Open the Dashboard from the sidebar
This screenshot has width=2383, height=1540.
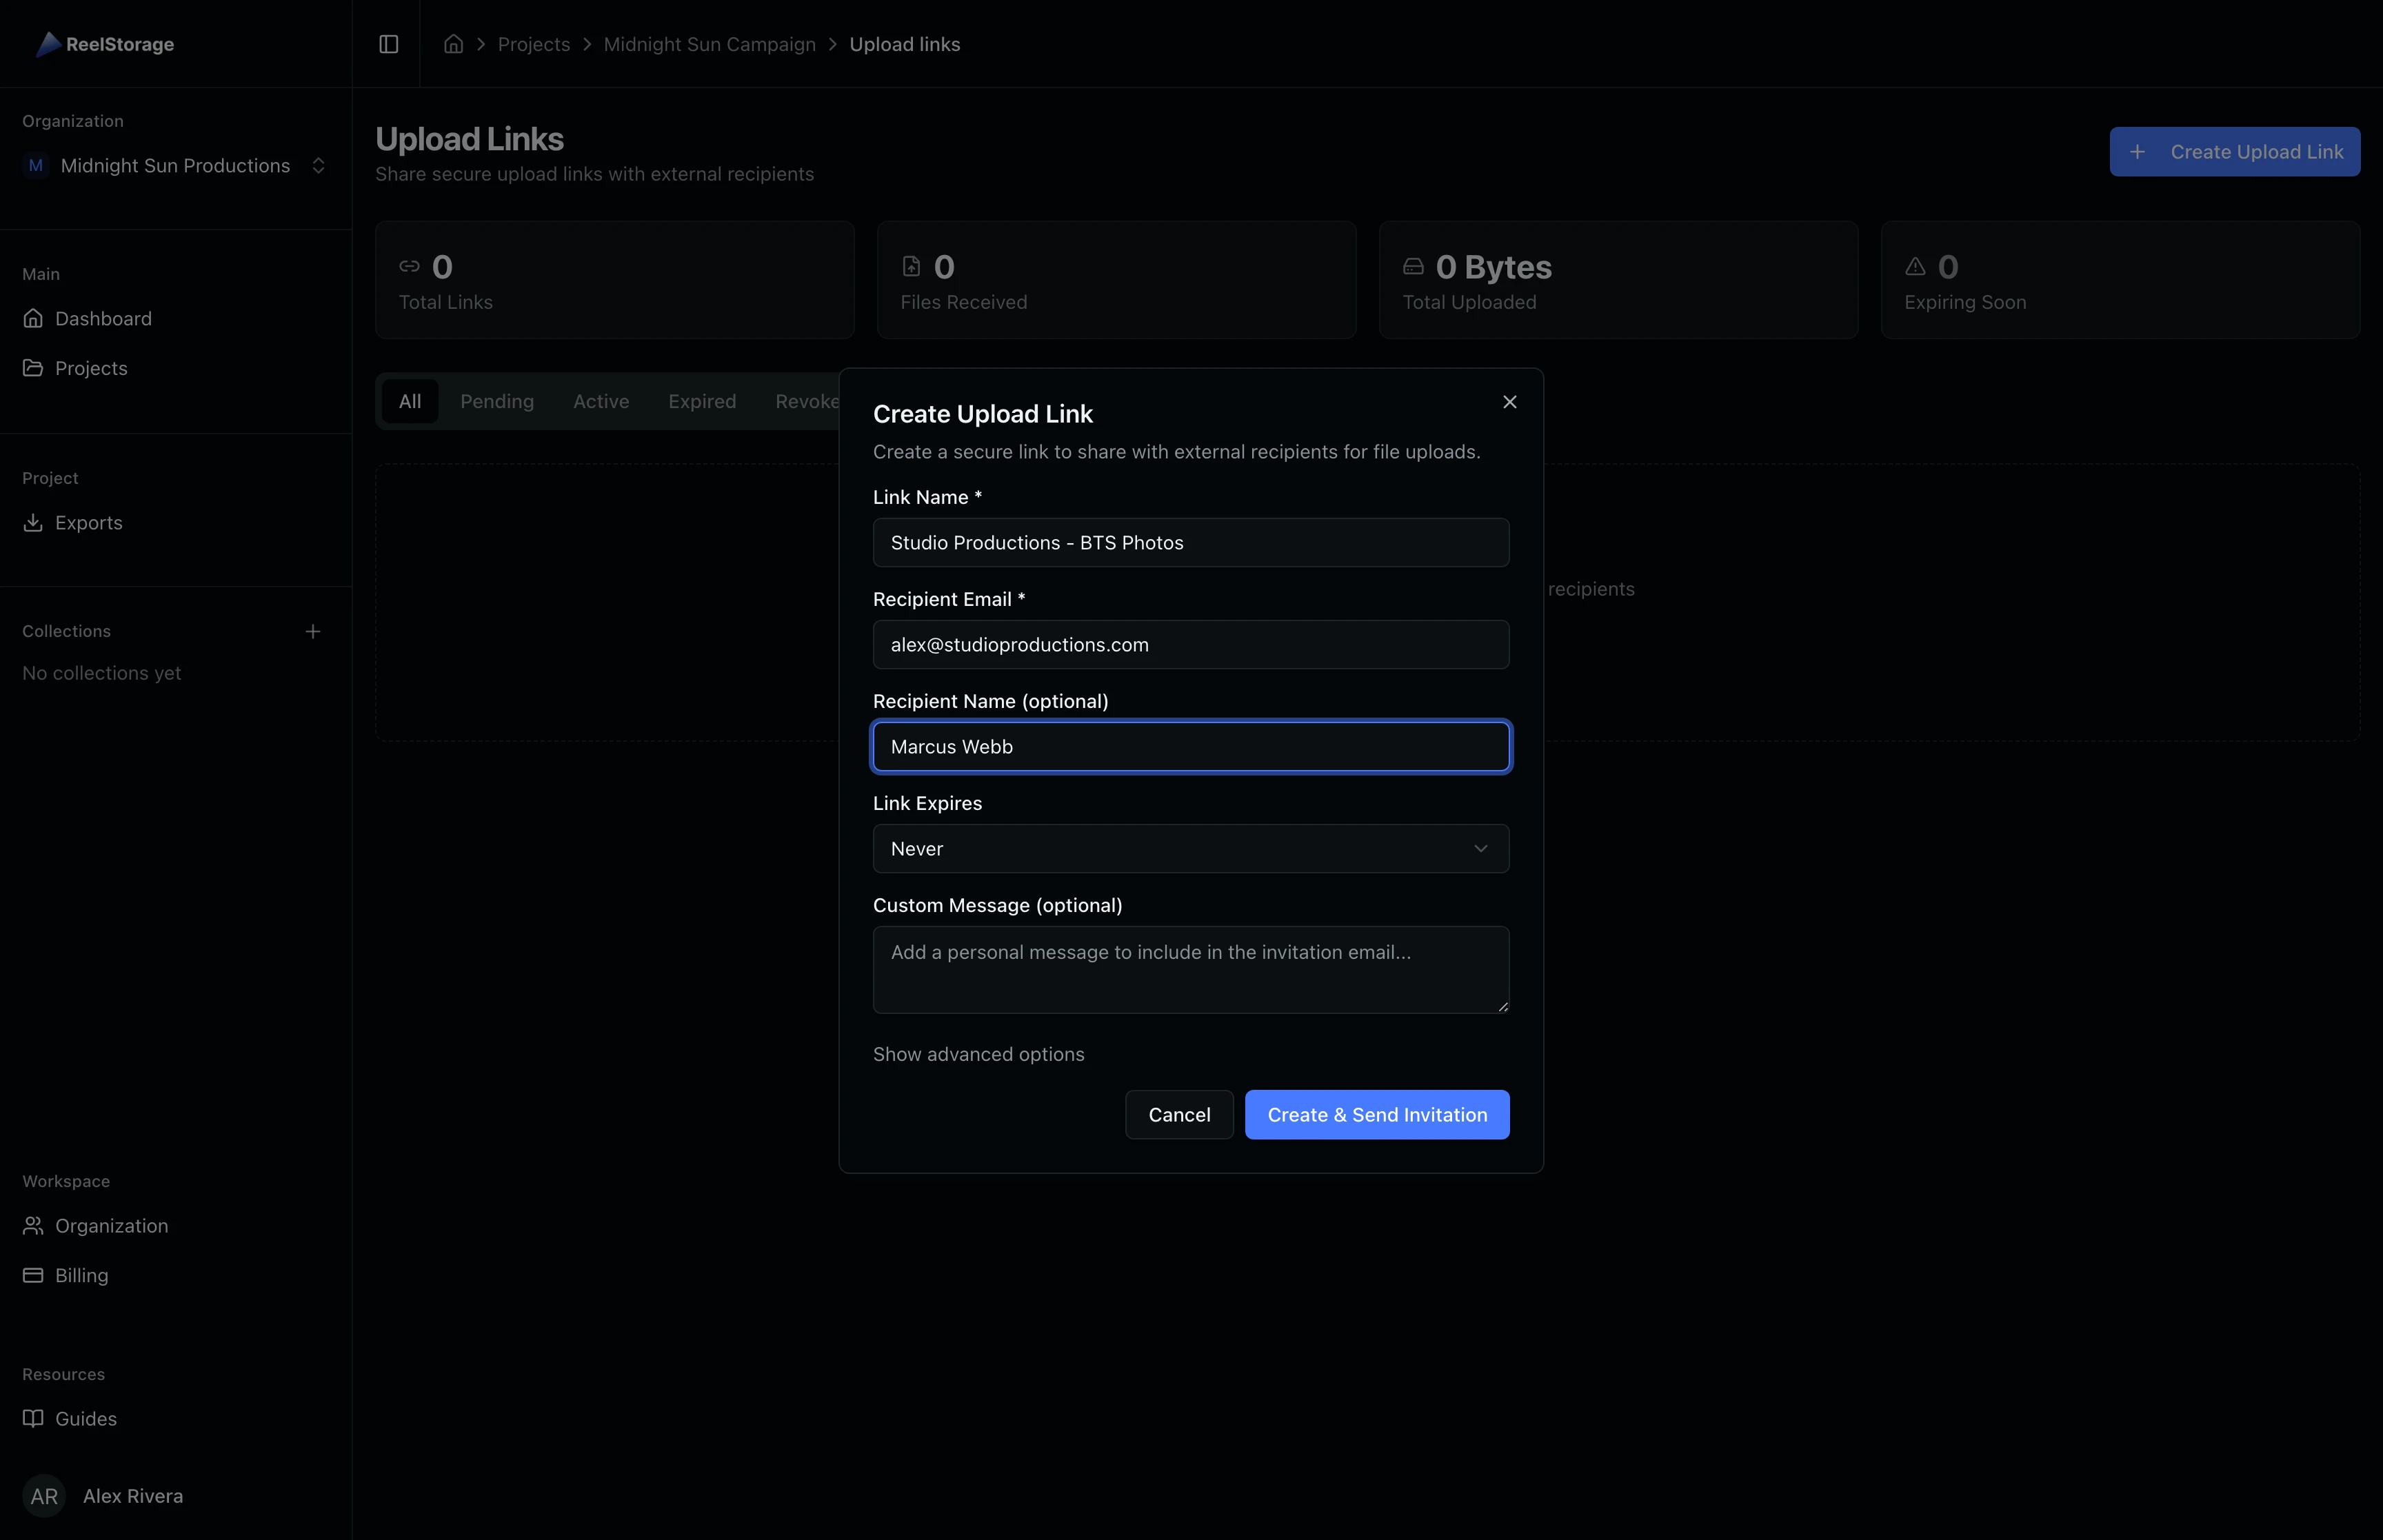pyautogui.click(x=104, y=318)
